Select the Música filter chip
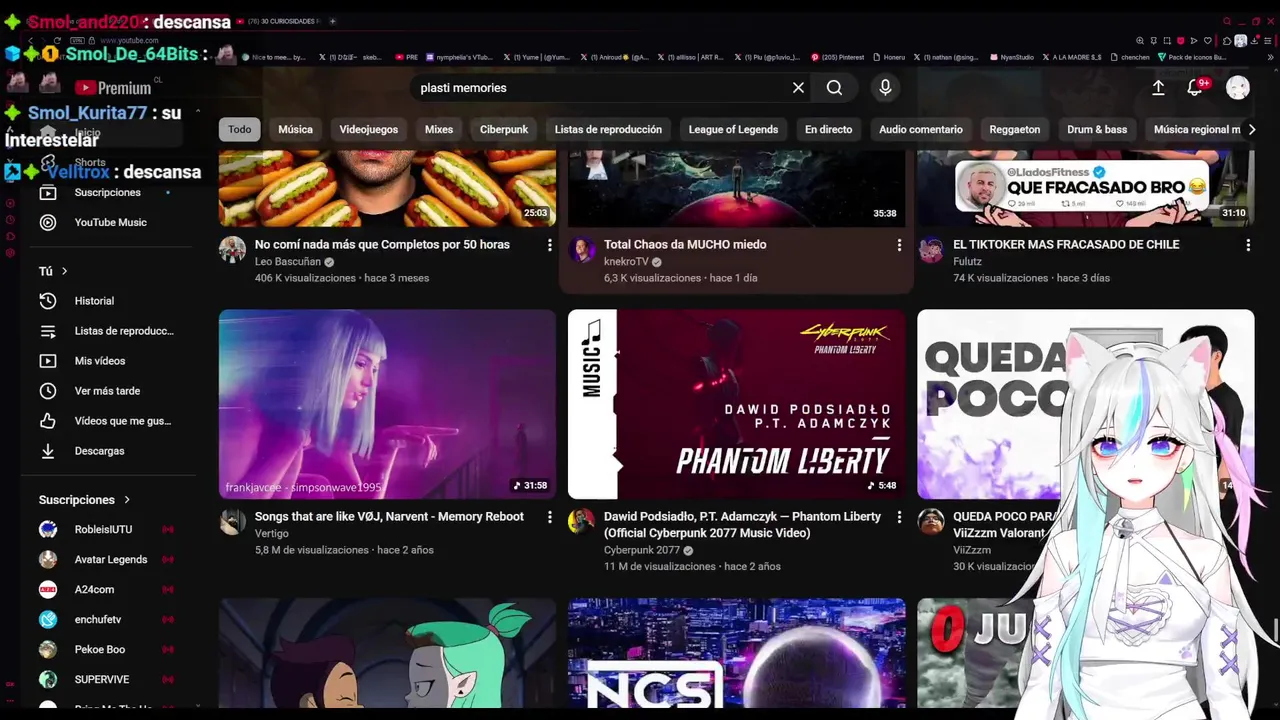Viewport: 1280px width, 720px height. coord(295,129)
